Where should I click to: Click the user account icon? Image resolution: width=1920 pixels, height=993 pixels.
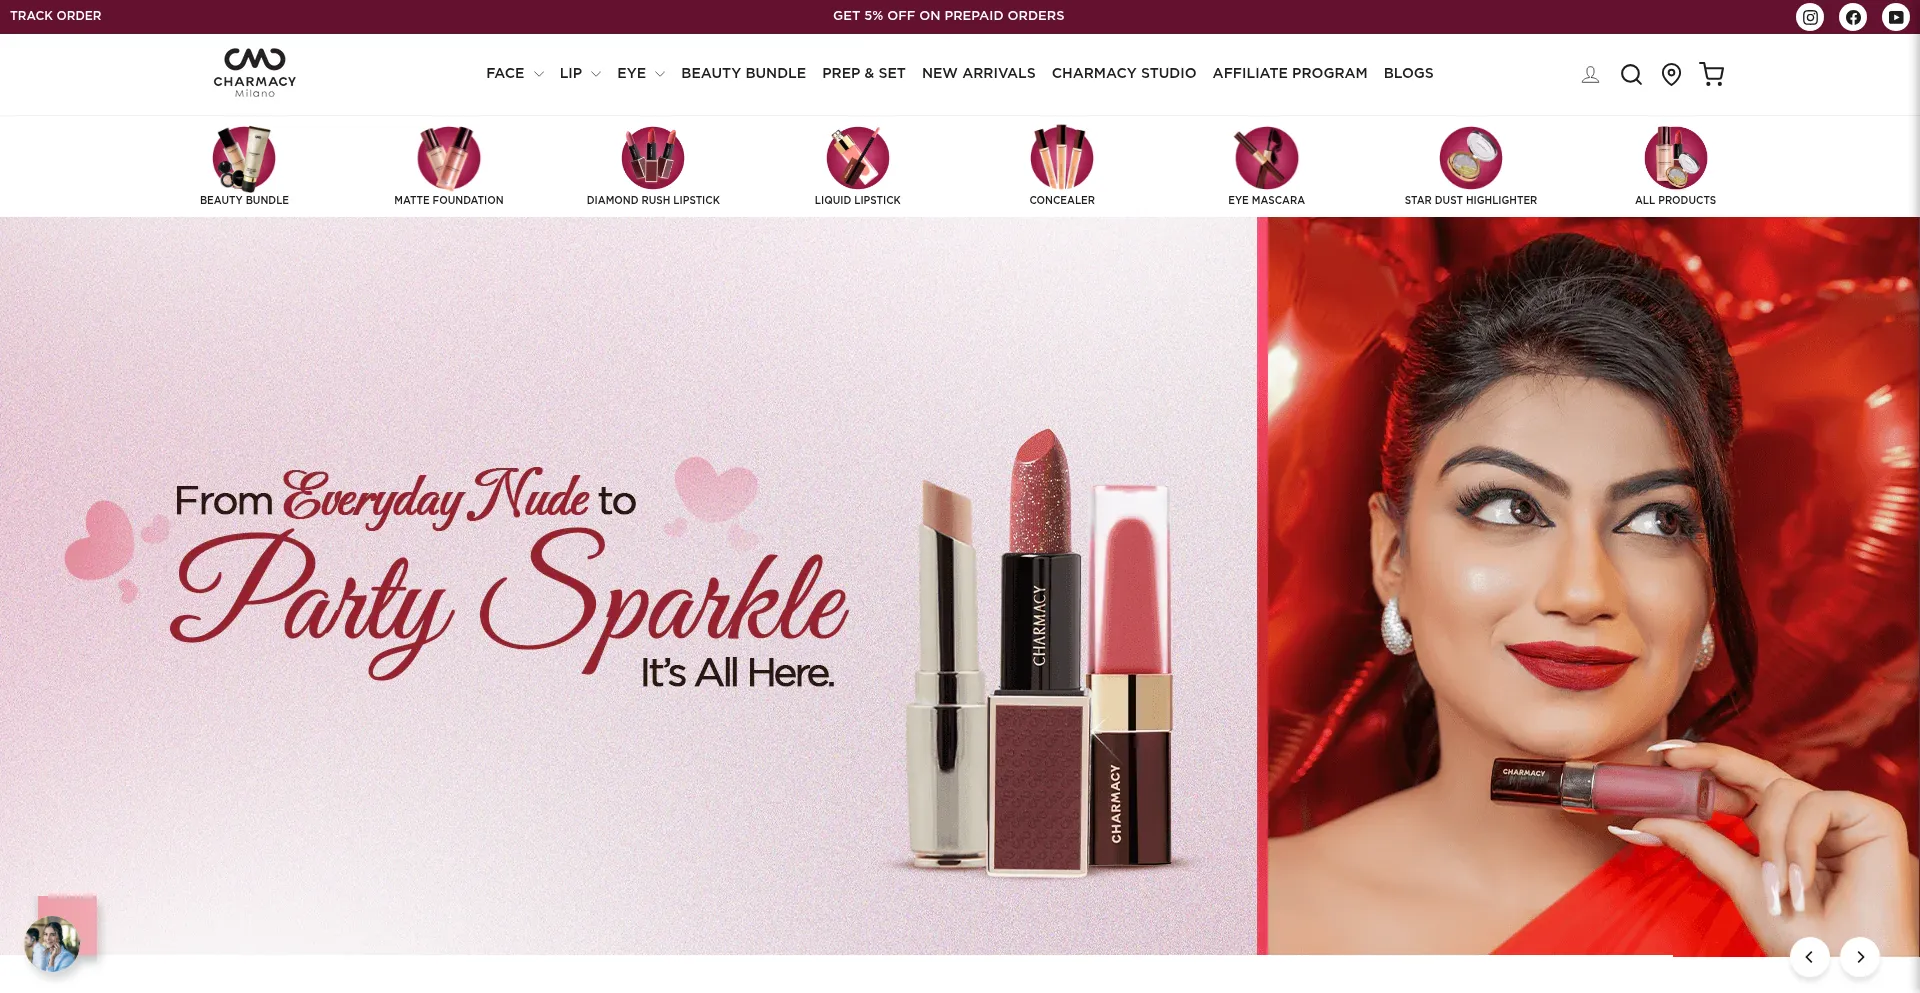coord(1590,74)
